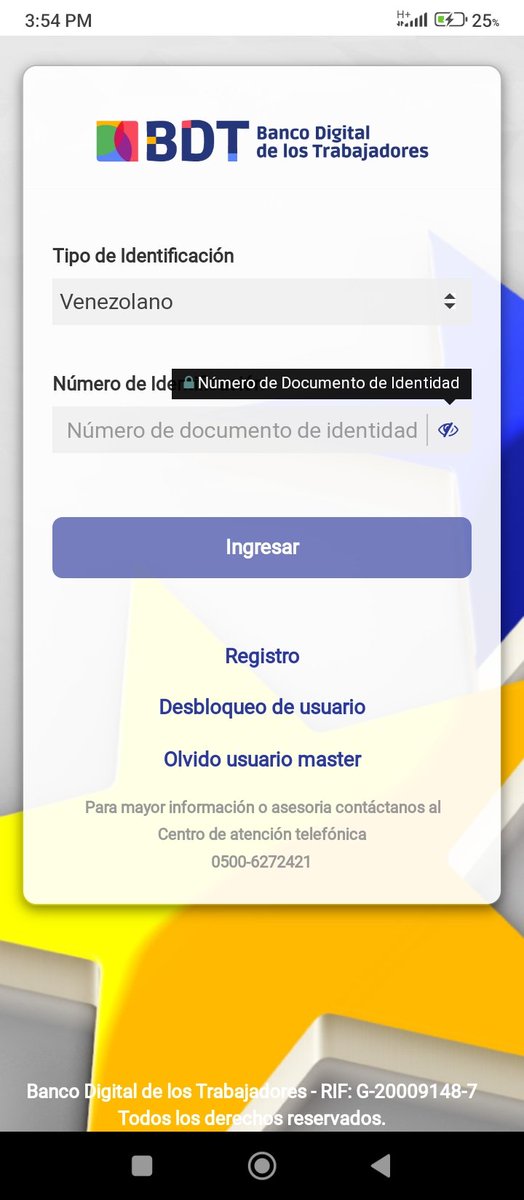Viewport: 524px width, 1200px height.
Task: Click Todos los derechos reservados text
Action: pyautogui.click(x=252, y=1118)
